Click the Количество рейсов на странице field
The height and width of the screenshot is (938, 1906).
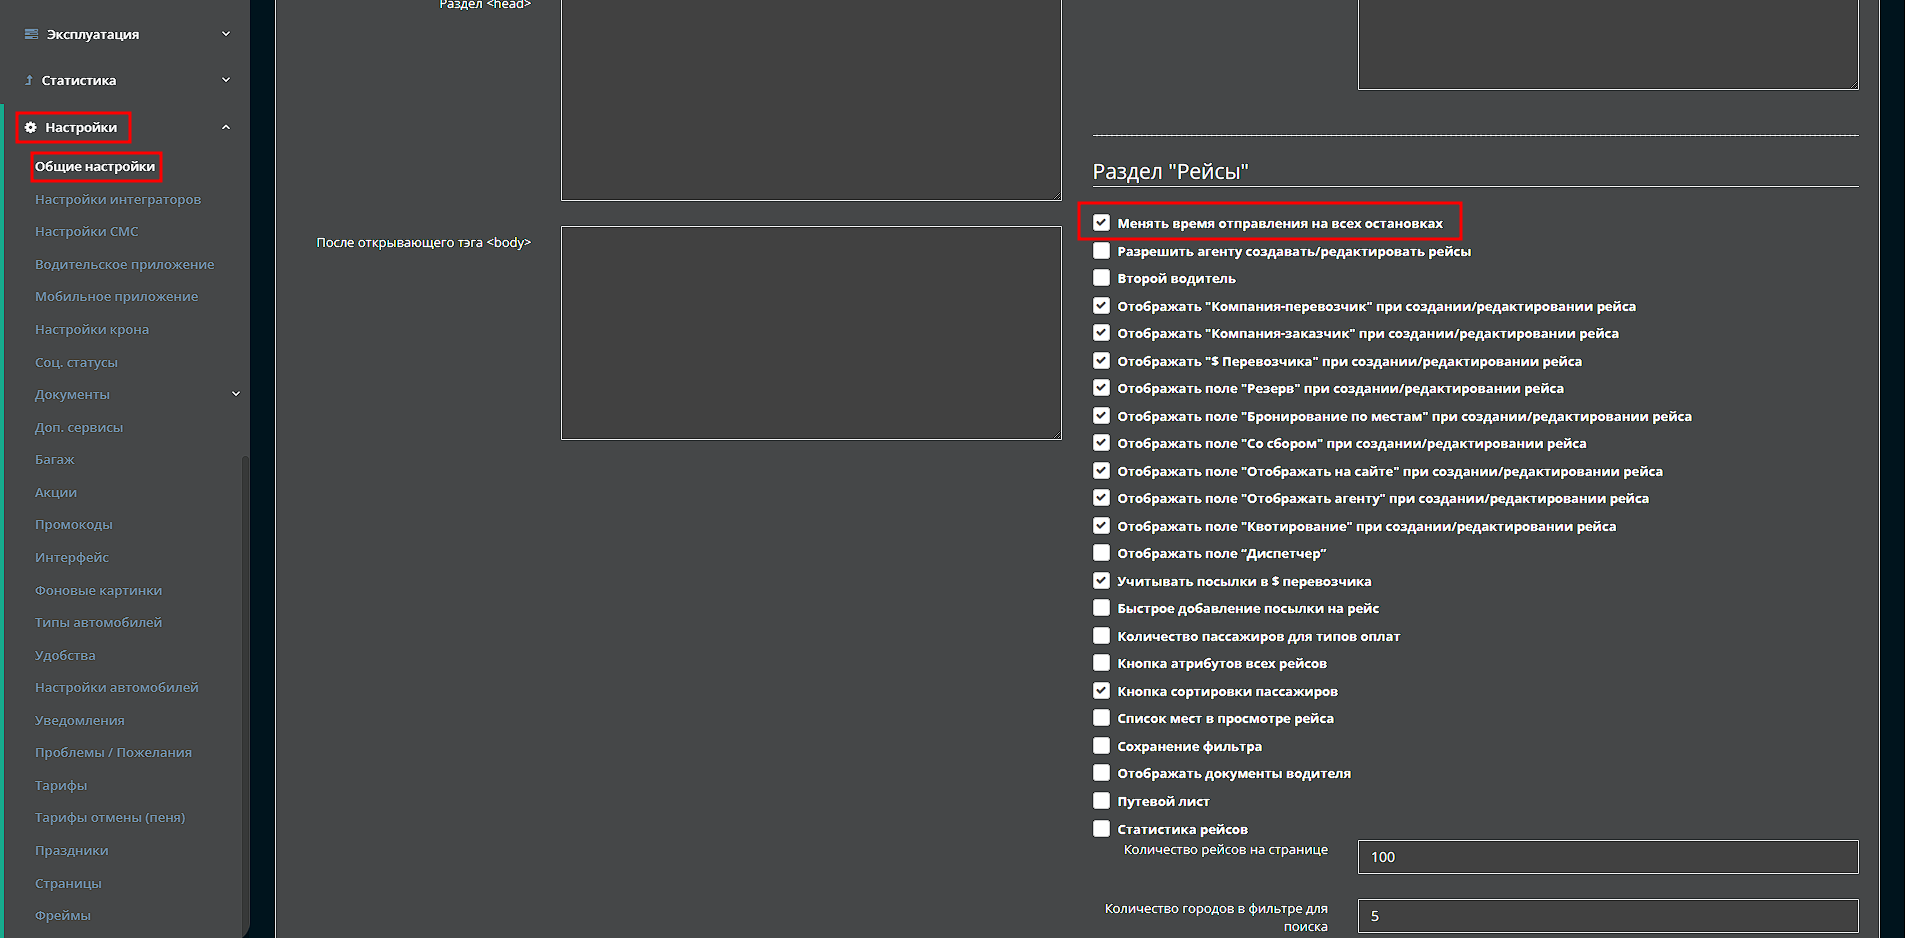(x=1607, y=857)
